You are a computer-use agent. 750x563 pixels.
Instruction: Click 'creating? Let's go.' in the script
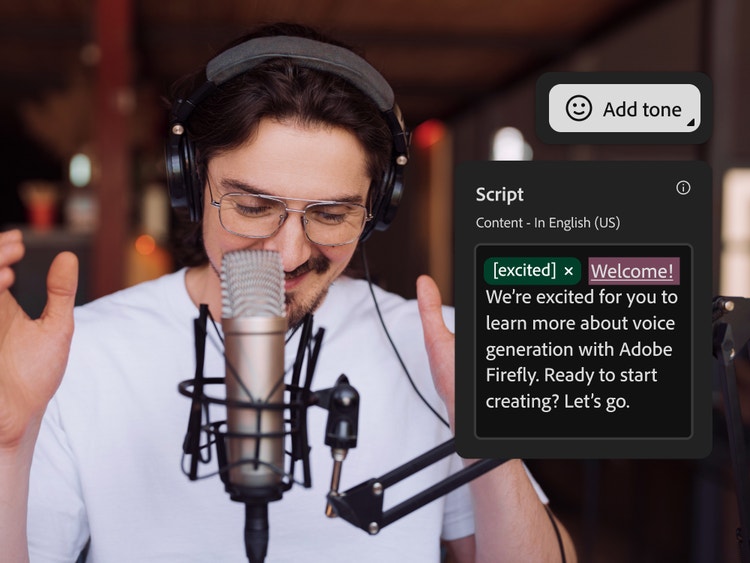click(558, 401)
